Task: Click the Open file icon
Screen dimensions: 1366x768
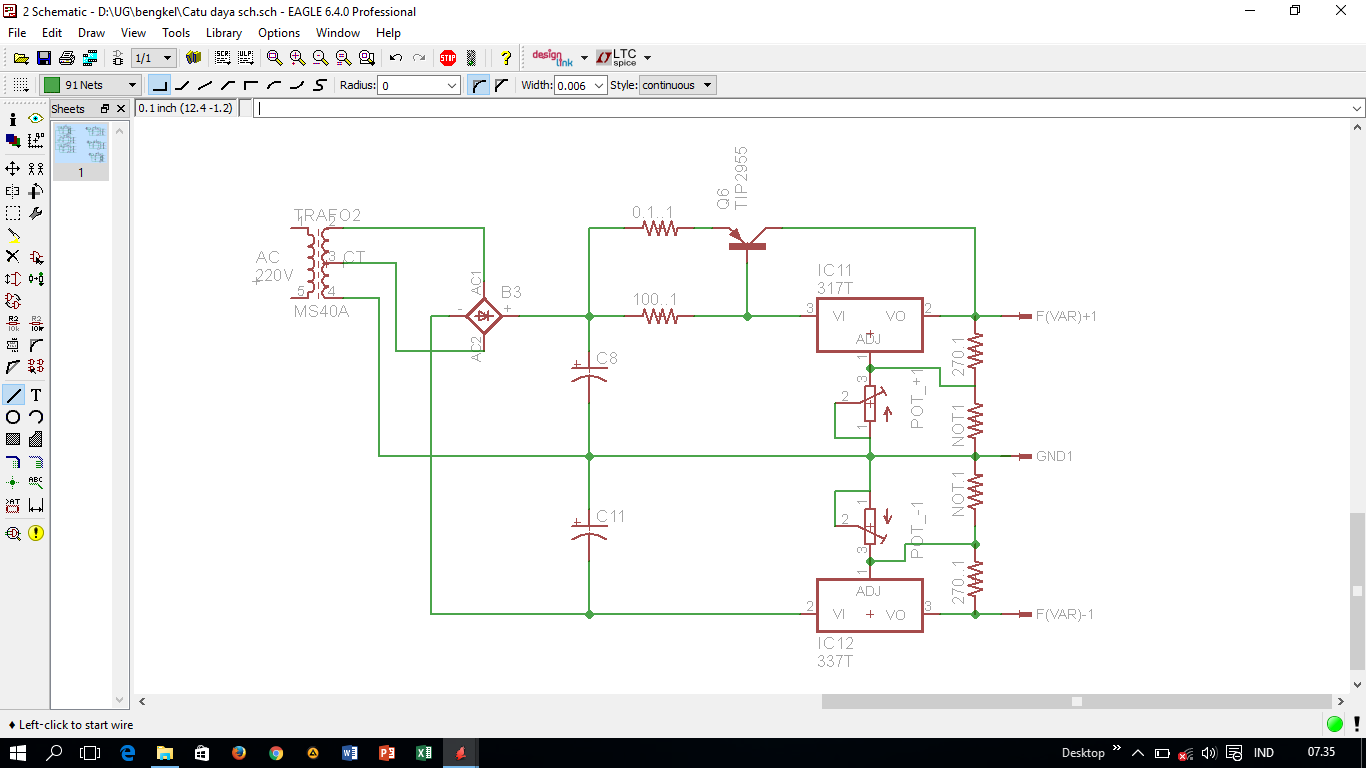Action: pos(21,58)
